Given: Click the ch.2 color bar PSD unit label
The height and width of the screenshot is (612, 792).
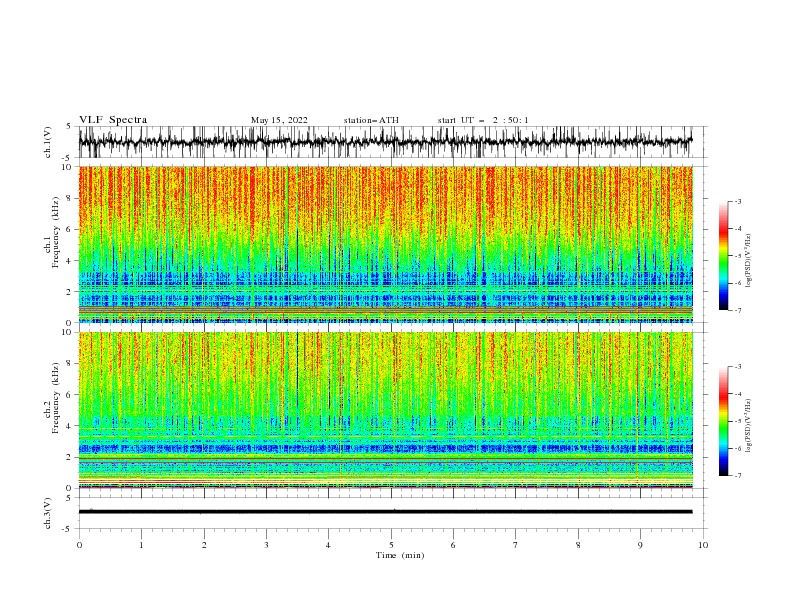Looking at the screenshot, I should click(x=748, y=426).
